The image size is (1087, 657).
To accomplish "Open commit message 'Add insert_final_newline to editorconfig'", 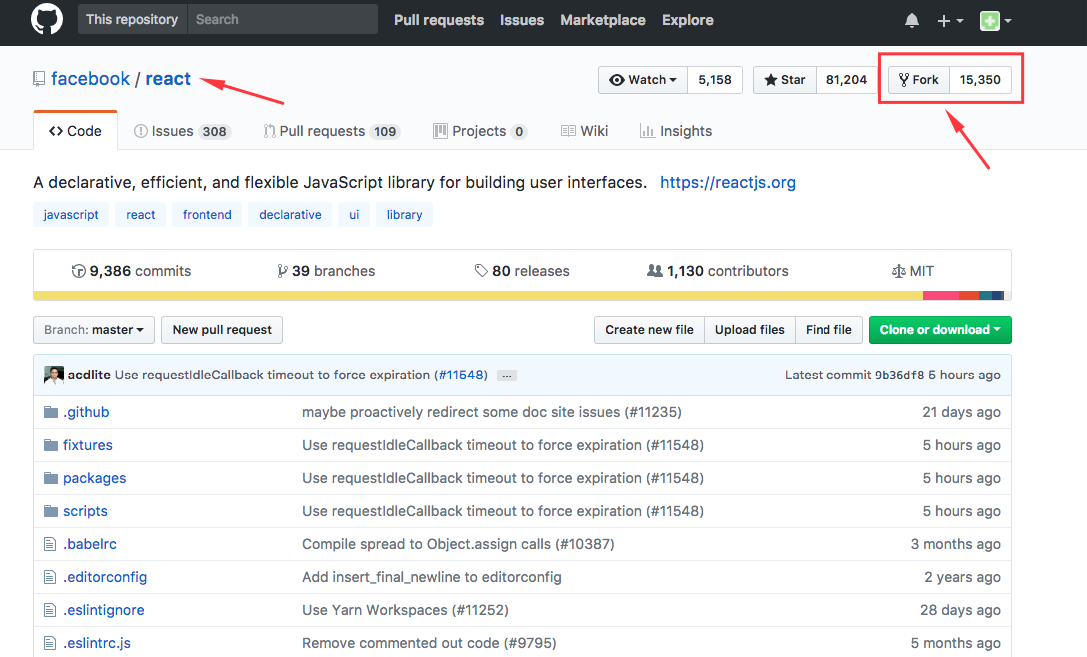I will click(432, 577).
